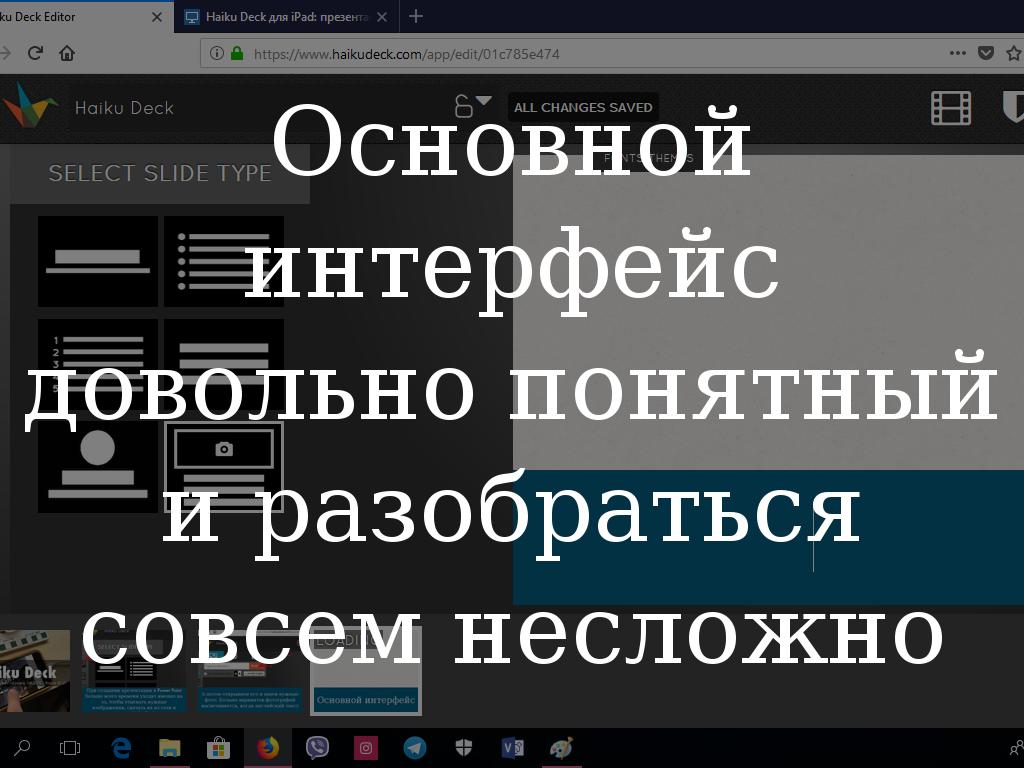
Task: Choose the bulleted list slide type
Action: point(224,261)
